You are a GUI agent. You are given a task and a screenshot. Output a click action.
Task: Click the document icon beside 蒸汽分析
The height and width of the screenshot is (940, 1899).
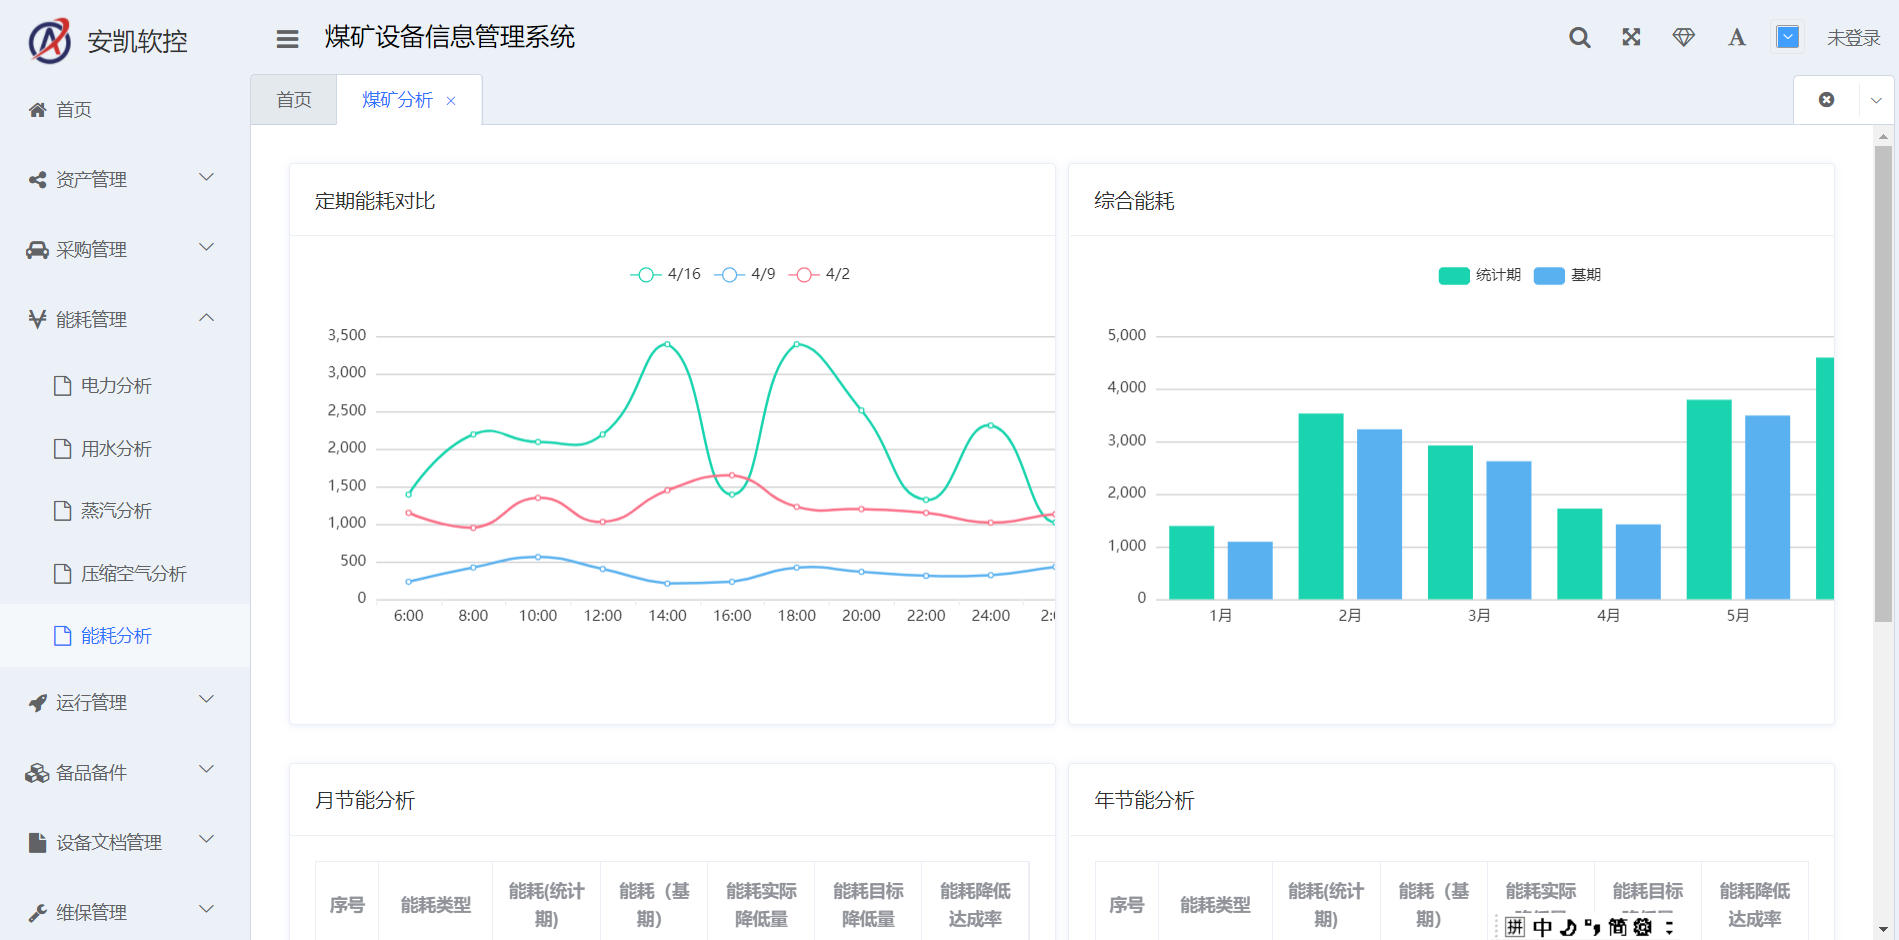coord(62,511)
